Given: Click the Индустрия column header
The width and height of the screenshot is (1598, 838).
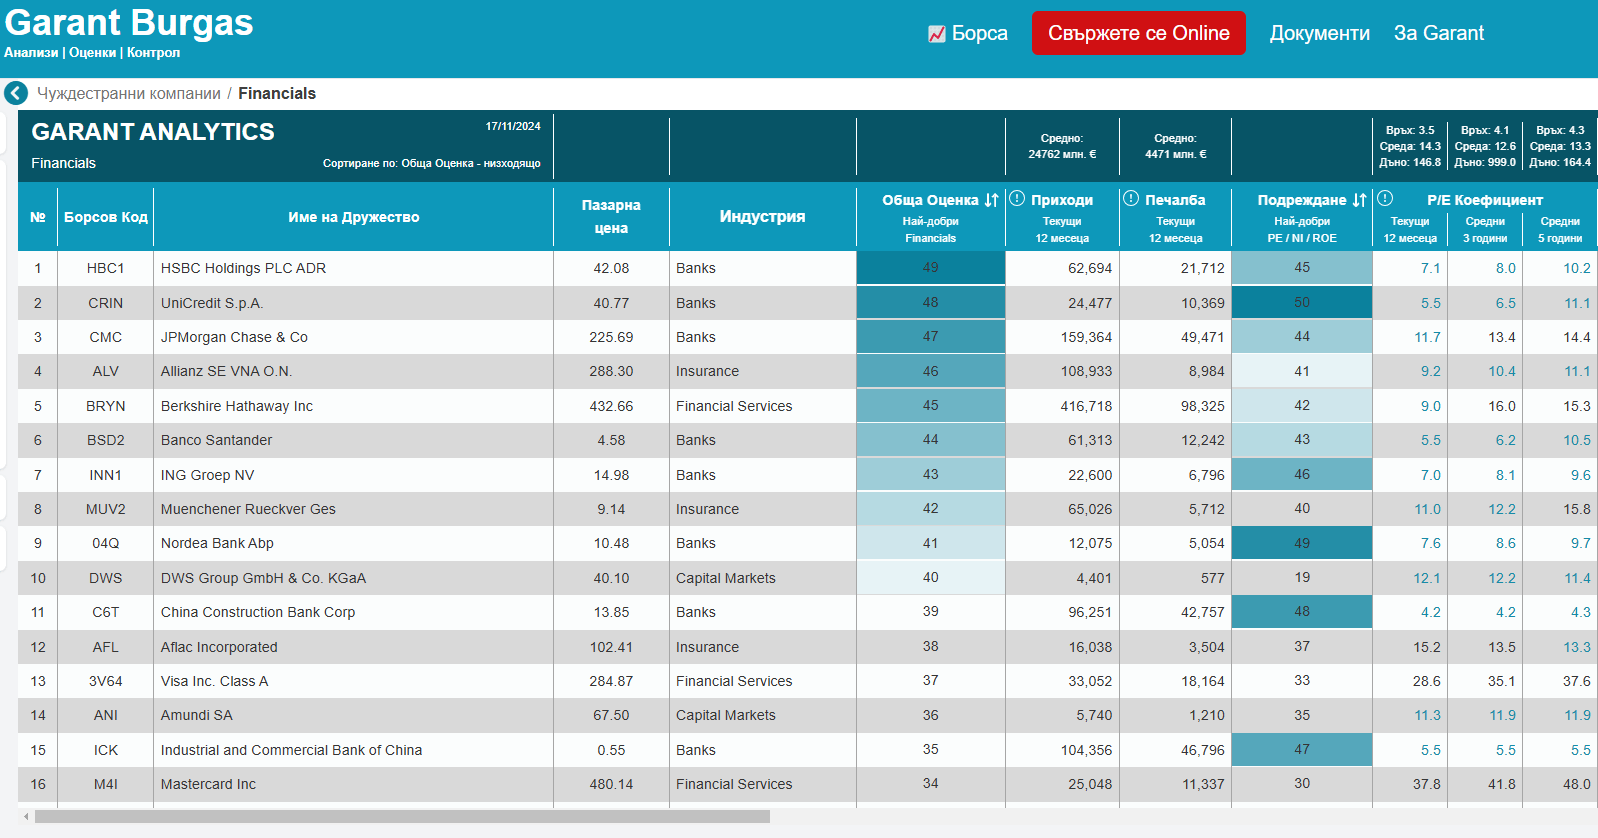Looking at the screenshot, I should (762, 217).
